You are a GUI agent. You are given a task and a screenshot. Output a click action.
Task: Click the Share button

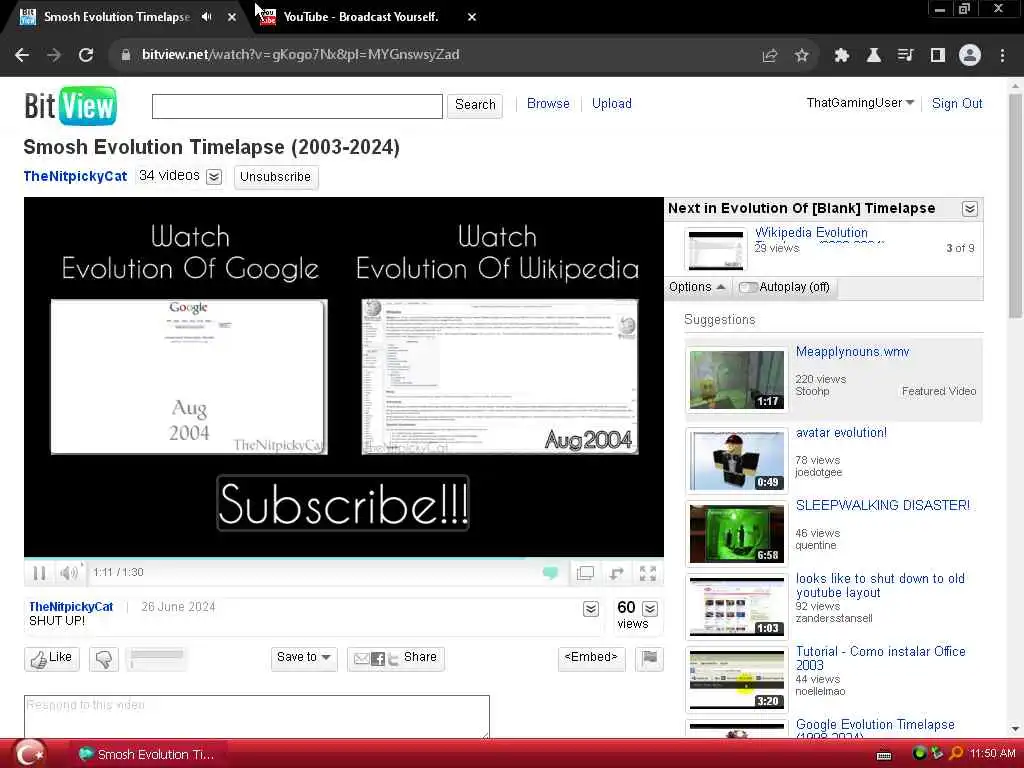396,658
